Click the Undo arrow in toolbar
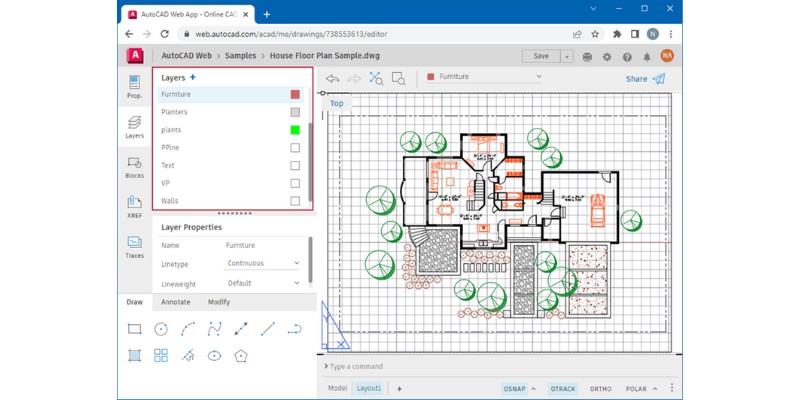Image resolution: width=800 pixels, height=400 pixels. click(333, 79)
